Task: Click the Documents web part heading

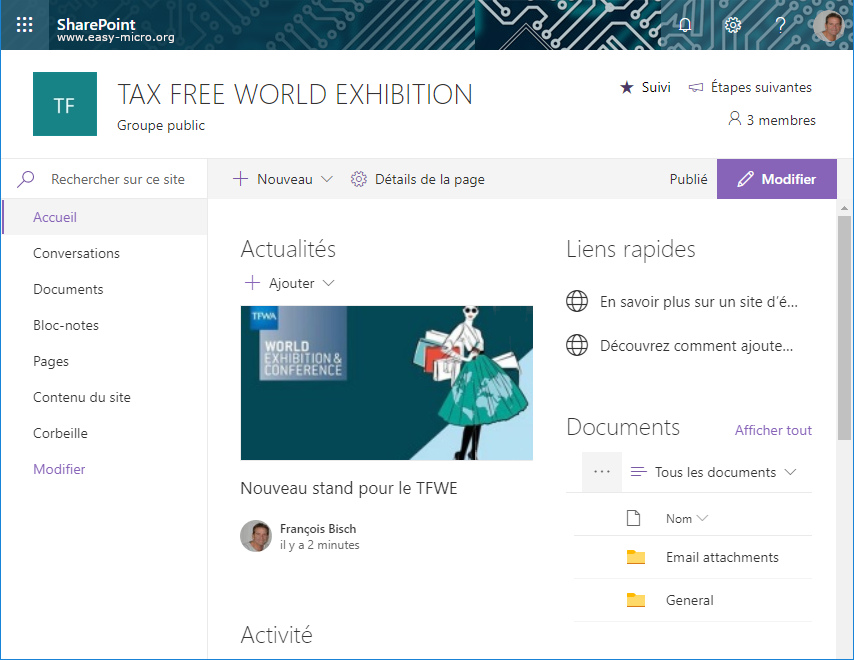Action: [623, 427]
